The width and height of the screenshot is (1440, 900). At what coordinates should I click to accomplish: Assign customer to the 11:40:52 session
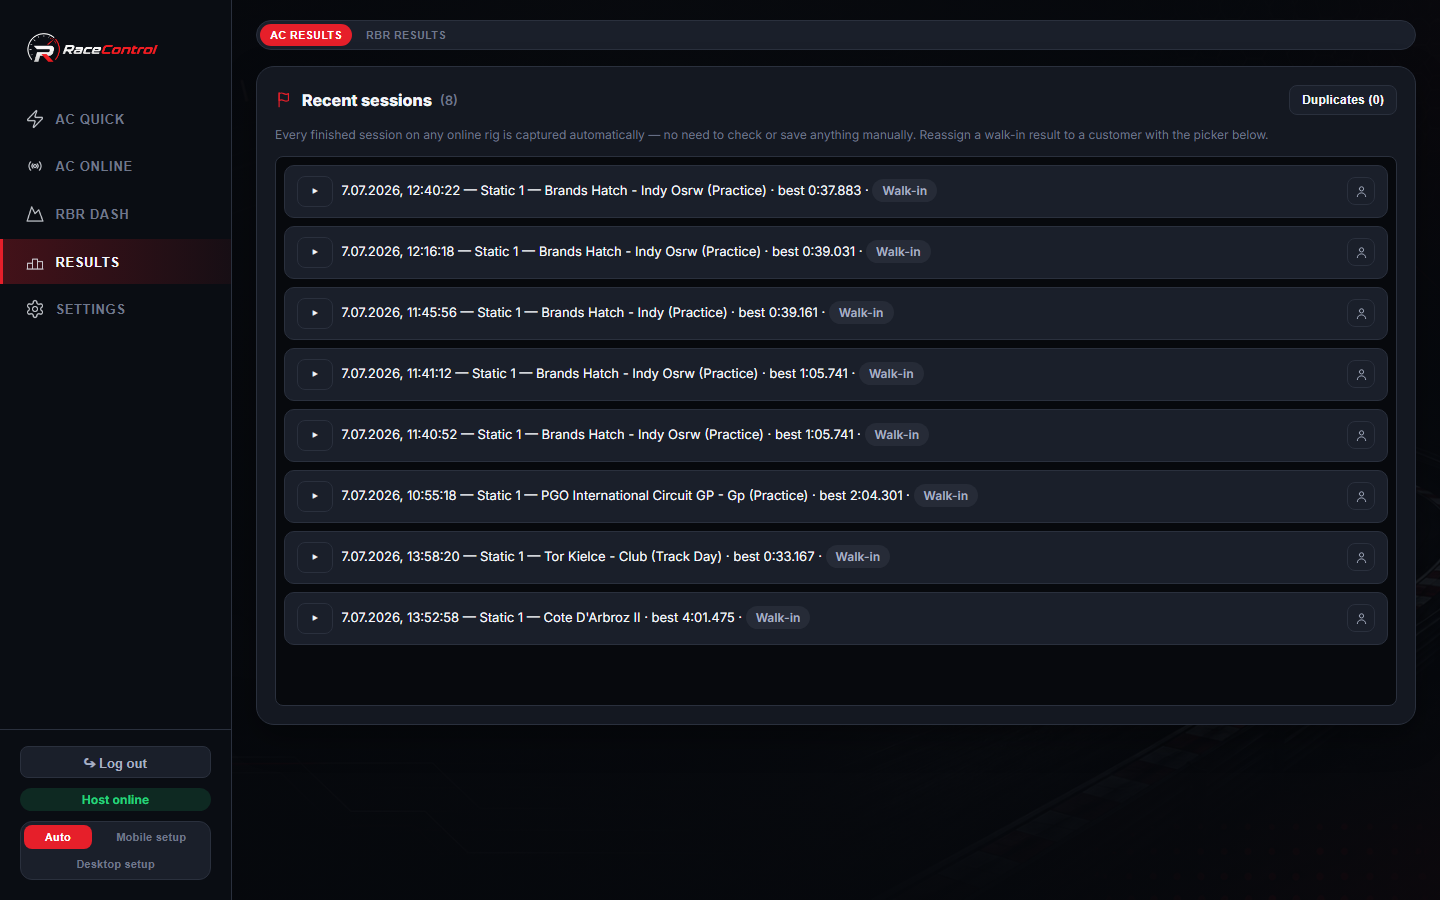1361,435
